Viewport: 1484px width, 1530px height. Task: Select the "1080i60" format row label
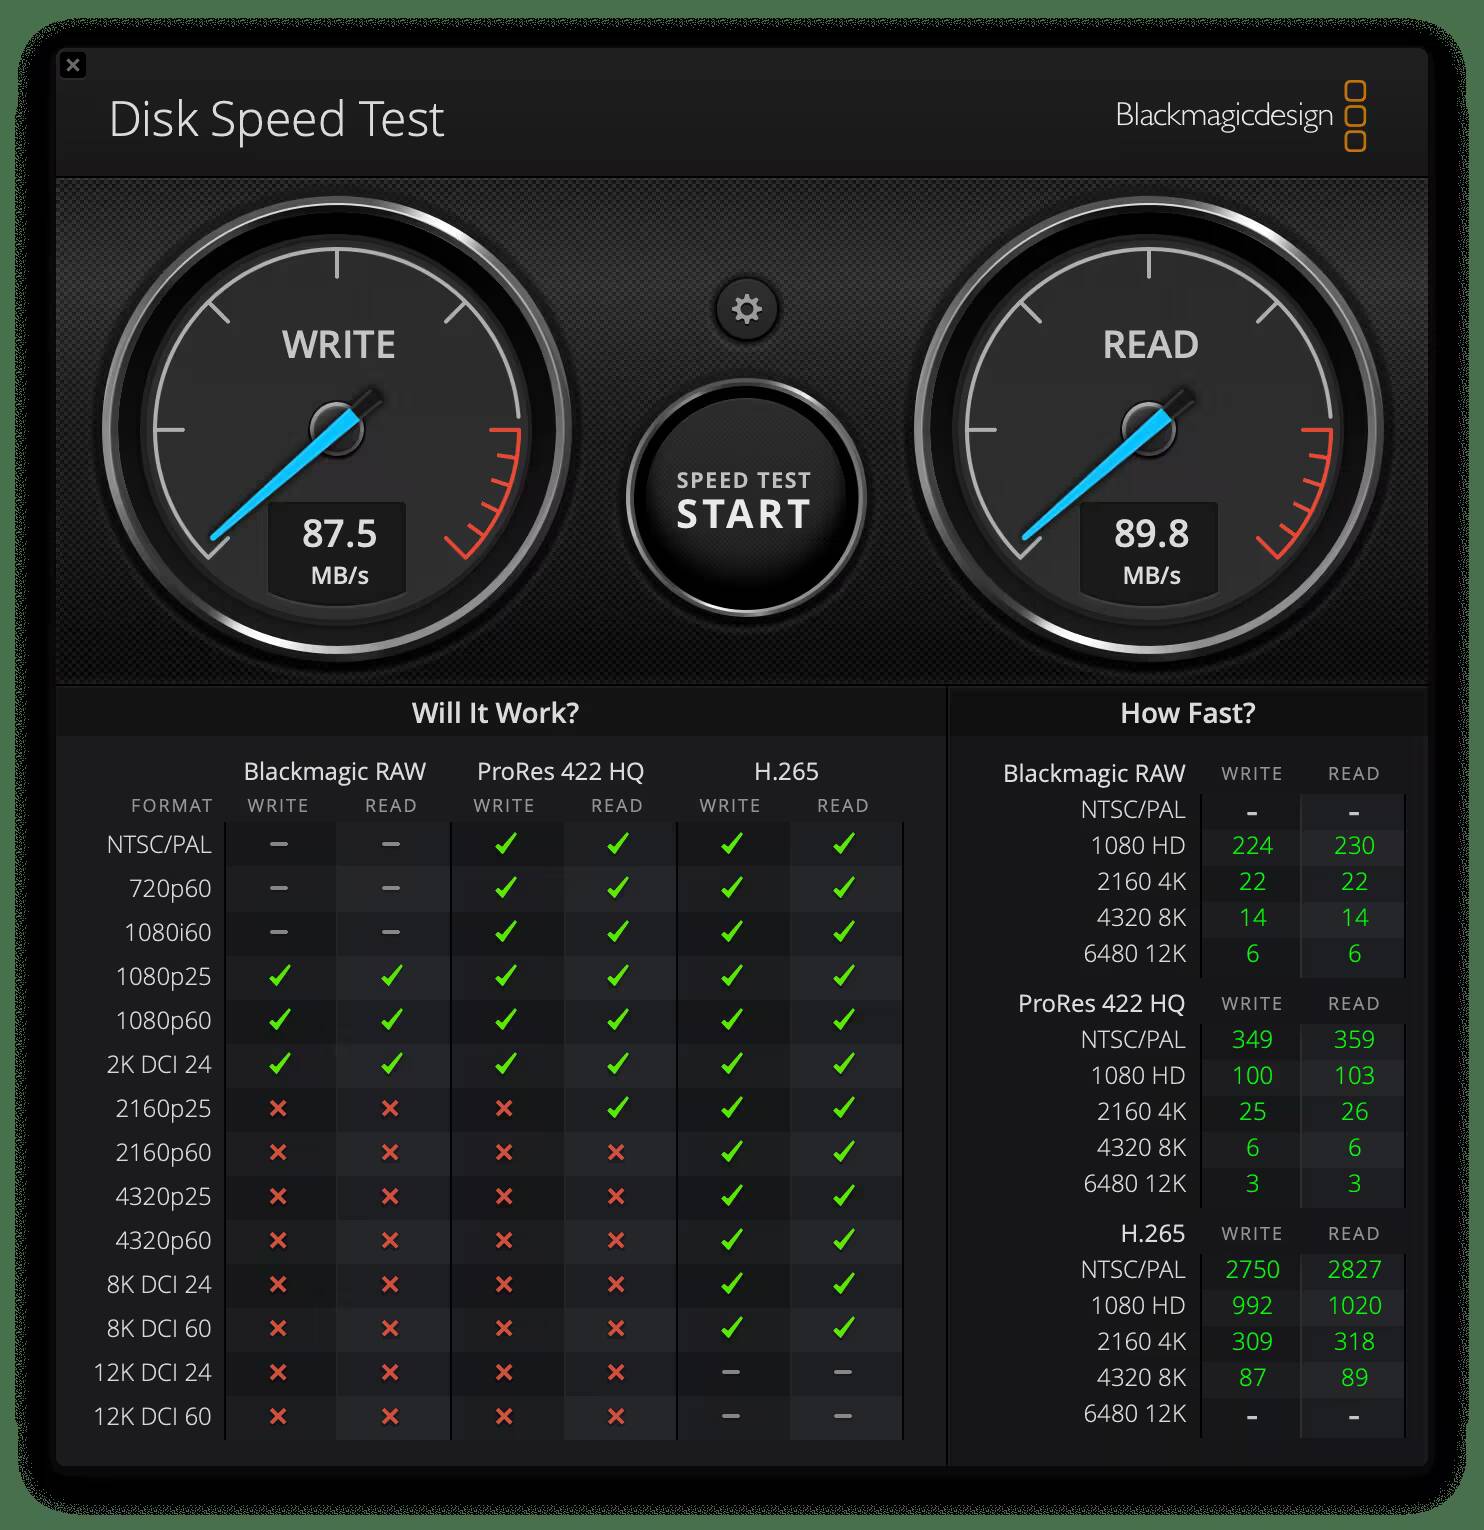click(168, 933)
